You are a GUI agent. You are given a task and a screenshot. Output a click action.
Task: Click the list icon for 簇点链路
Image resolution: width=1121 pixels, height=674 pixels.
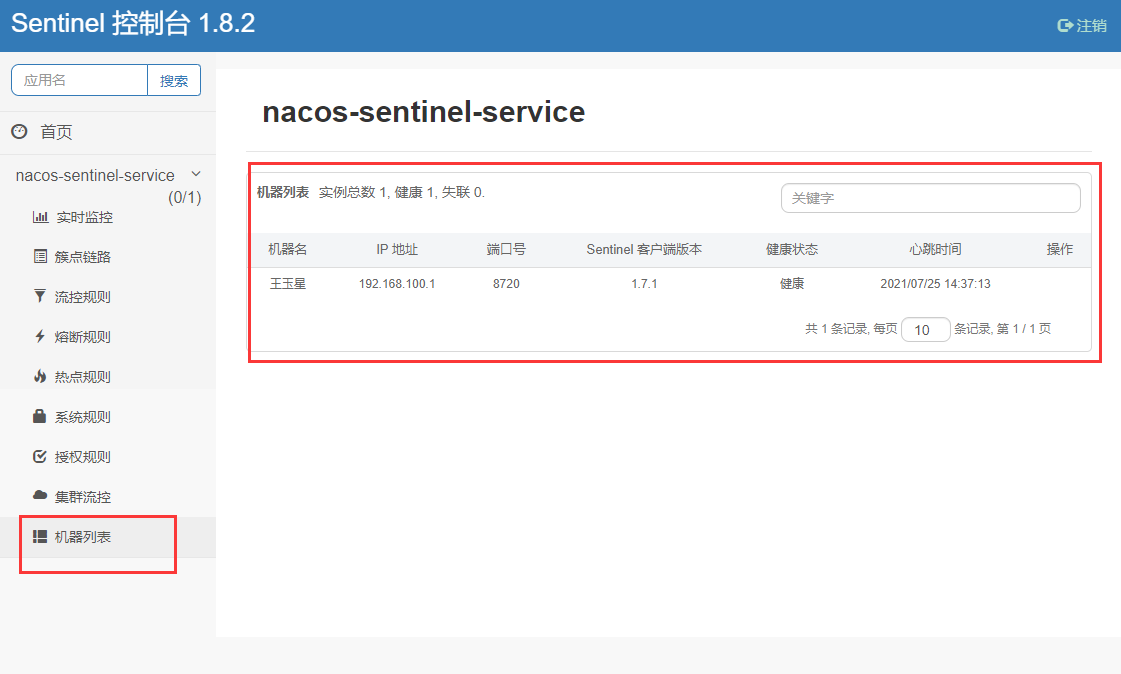click(x=40, y=257)
